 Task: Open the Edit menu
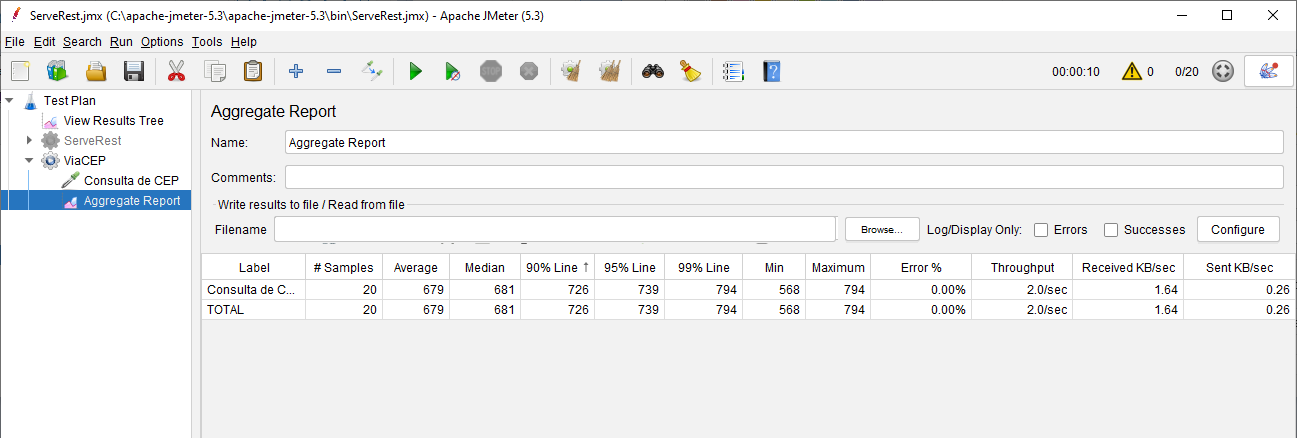(44, 42)
